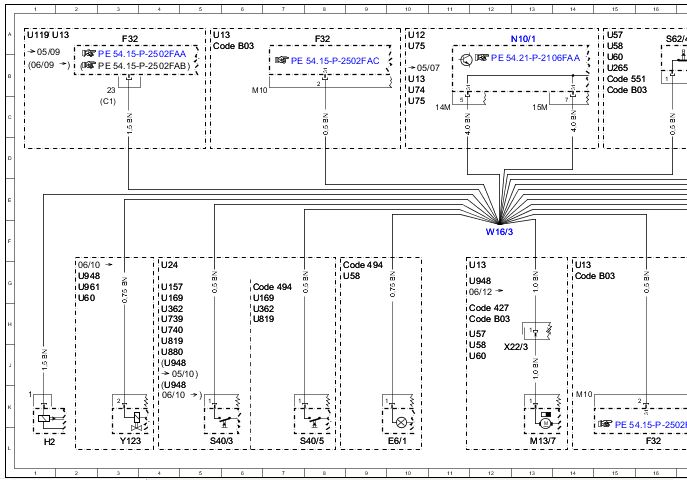Click the "H2" component label
This screenshot has width=687, height=480.
click(50, 442)
